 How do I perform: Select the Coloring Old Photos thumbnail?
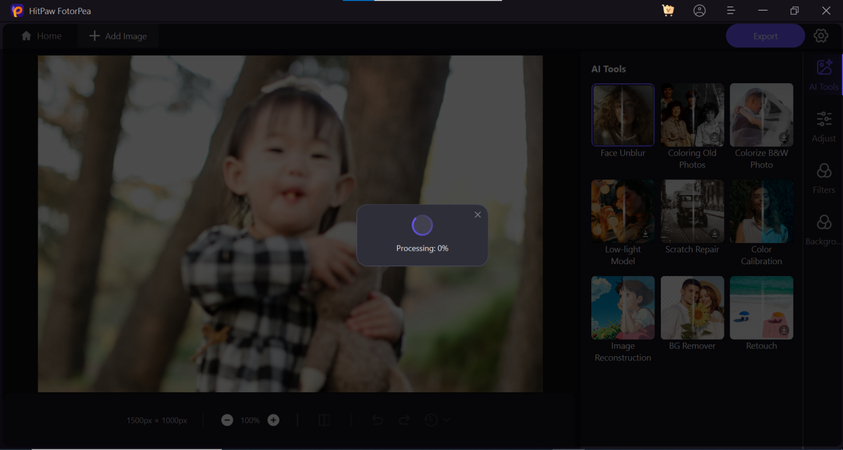point(692,115)
